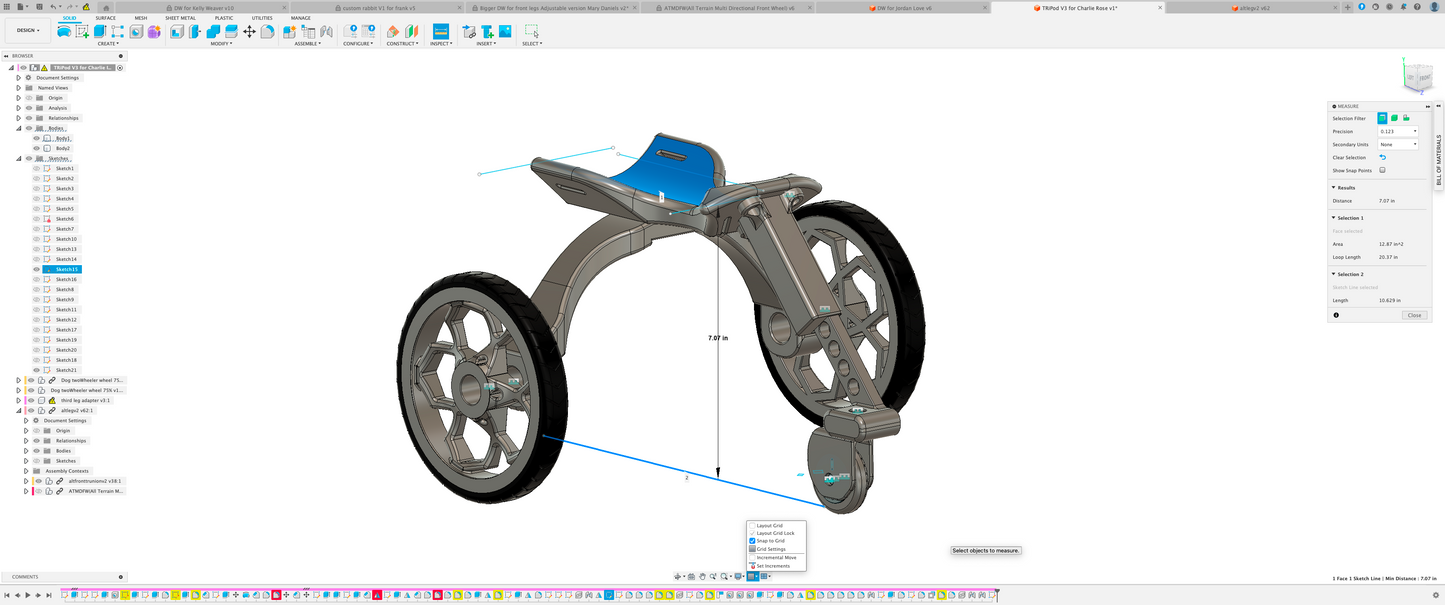This screenshot has width=1445, height=605.
Task: Choose Grid Settings from the popup menu
Action: pyautogui.click(x=770, y=549)
